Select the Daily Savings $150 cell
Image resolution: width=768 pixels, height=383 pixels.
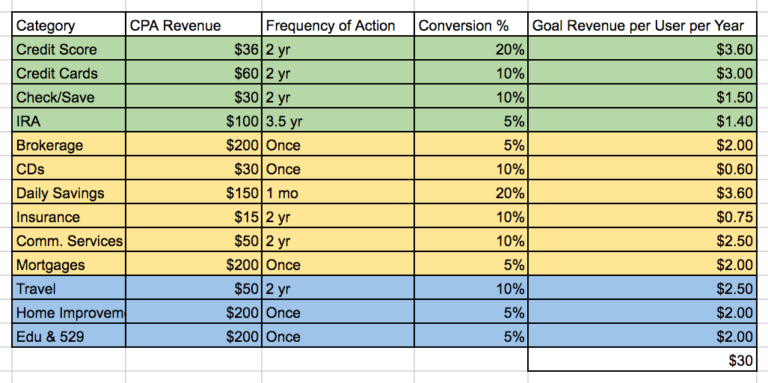pyautogui.click(x=193, y=193)
